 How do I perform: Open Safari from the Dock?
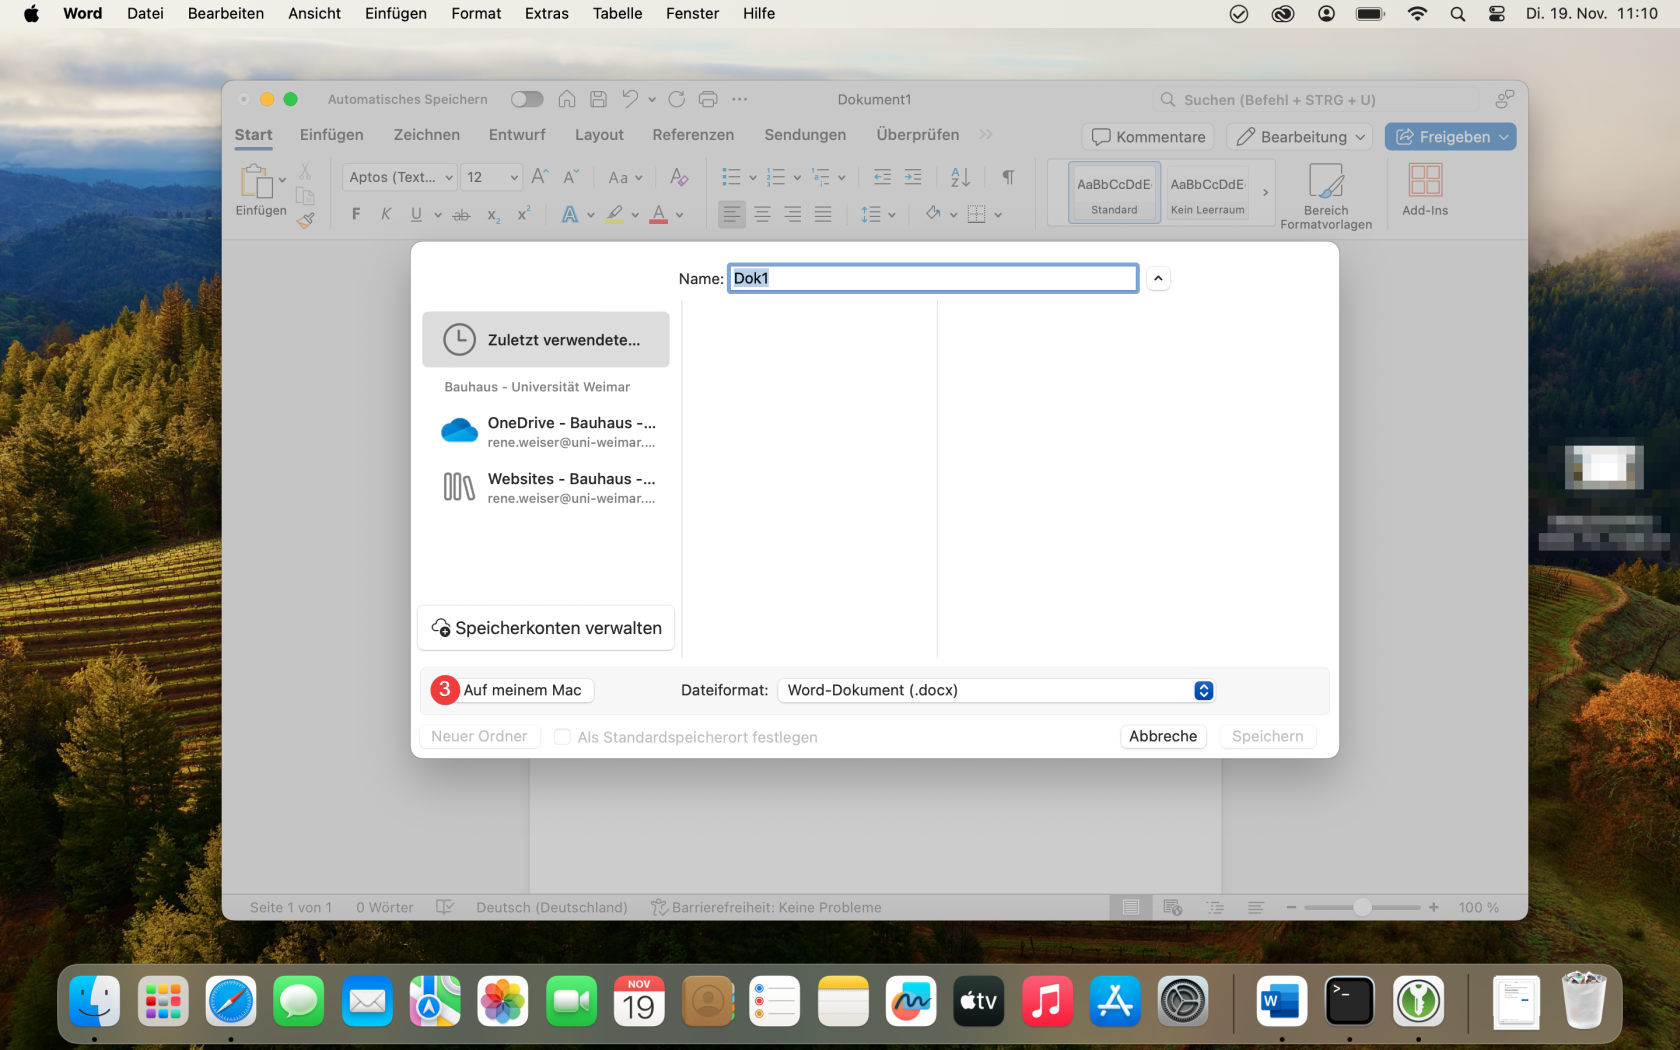[x=231, y=1001]
